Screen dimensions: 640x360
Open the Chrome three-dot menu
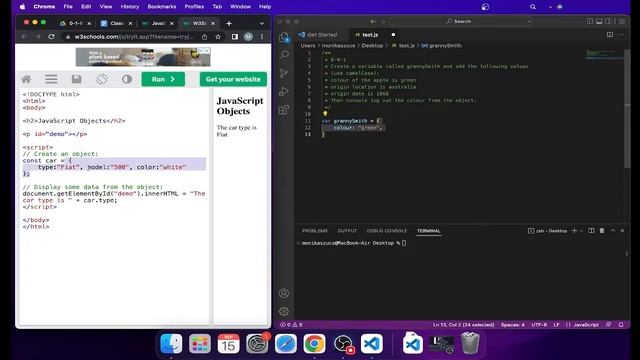[262, 37]
